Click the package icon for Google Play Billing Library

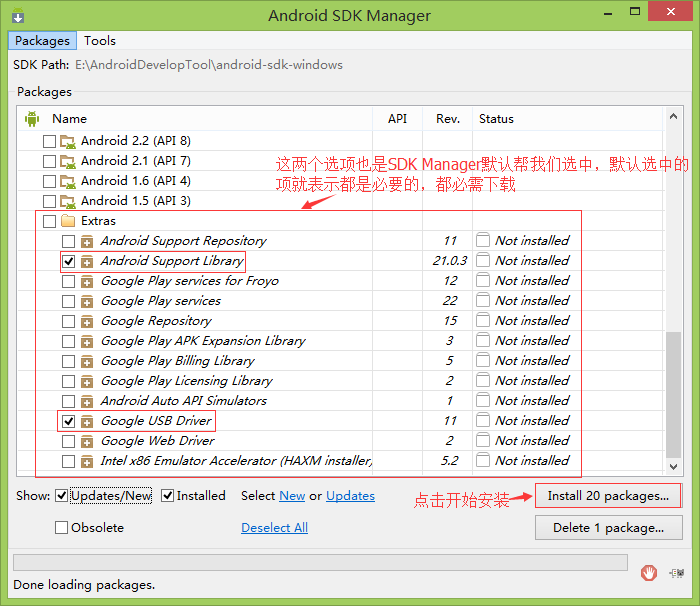click(87, 362)
